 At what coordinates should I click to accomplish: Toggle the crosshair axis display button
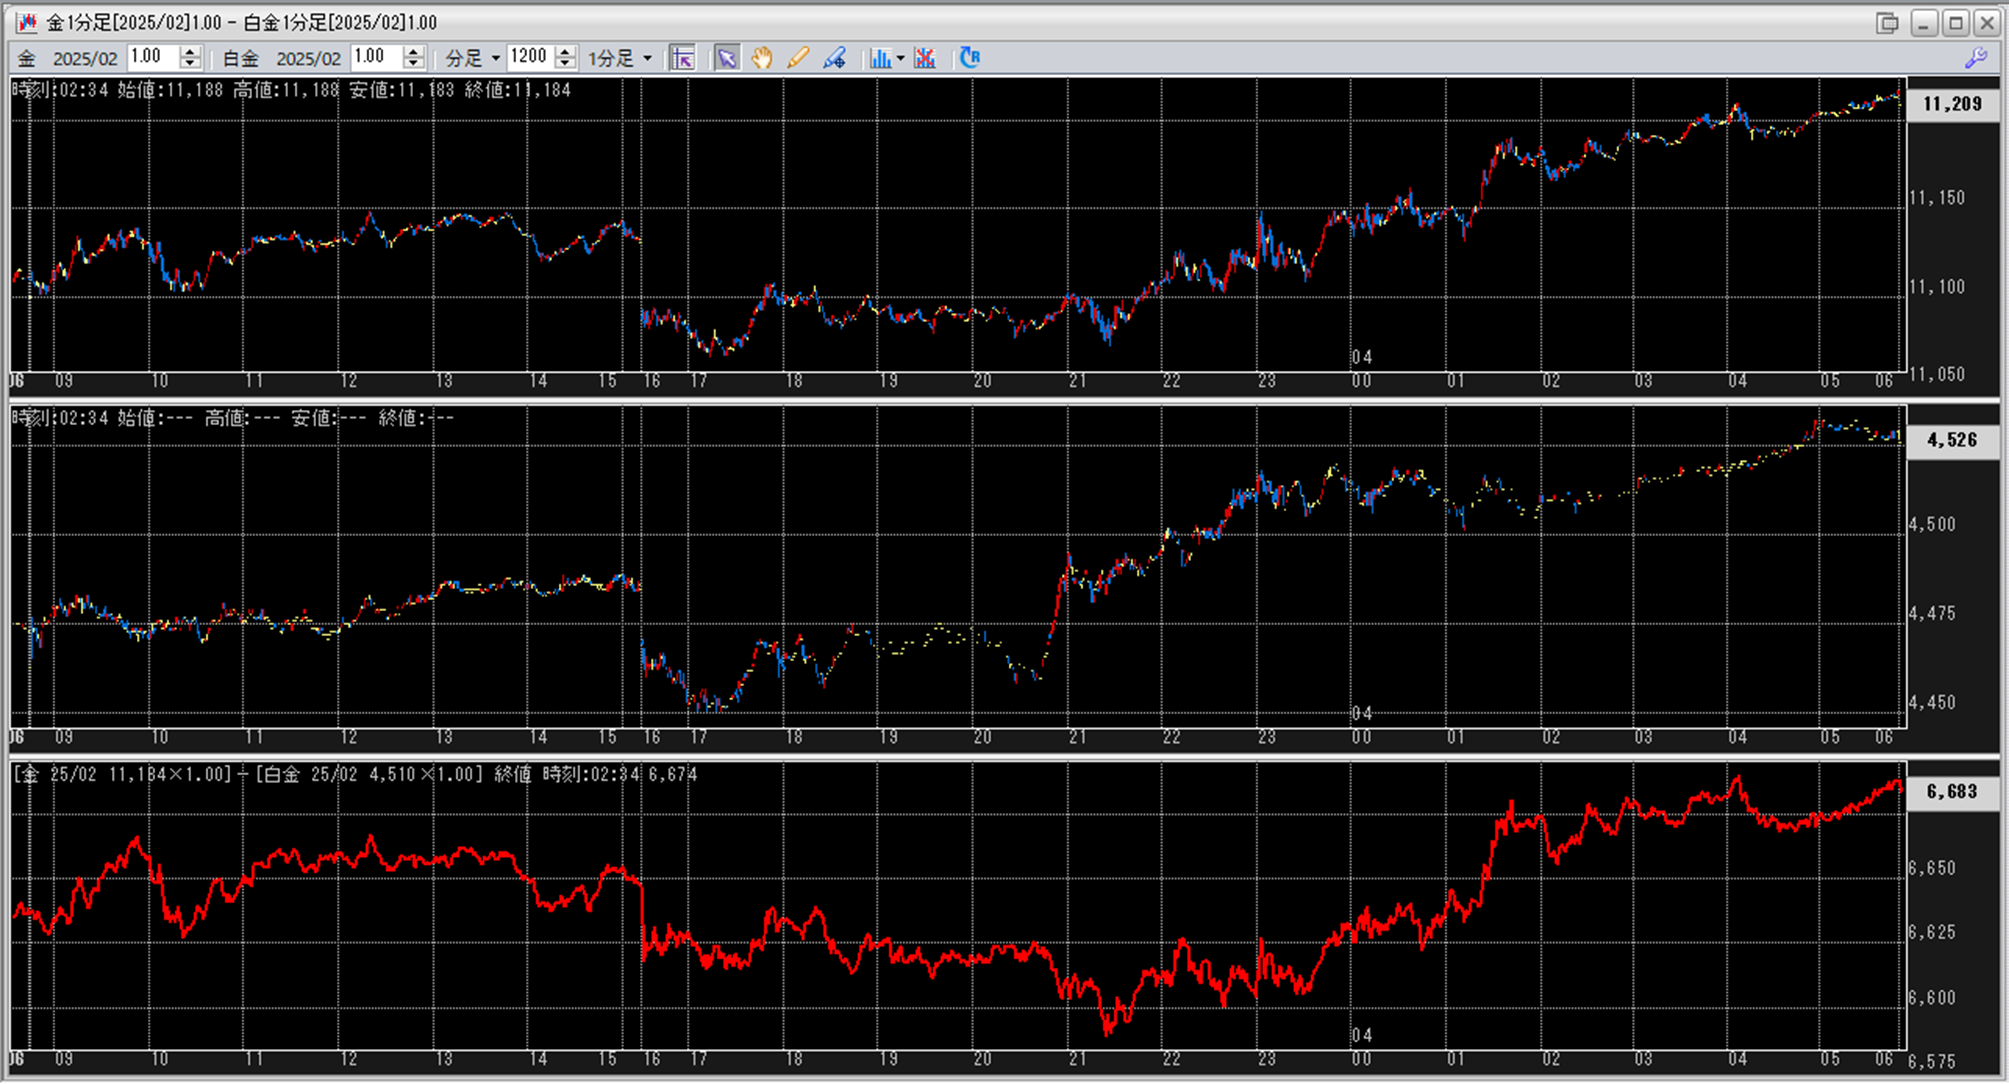(x=683, y=58)
